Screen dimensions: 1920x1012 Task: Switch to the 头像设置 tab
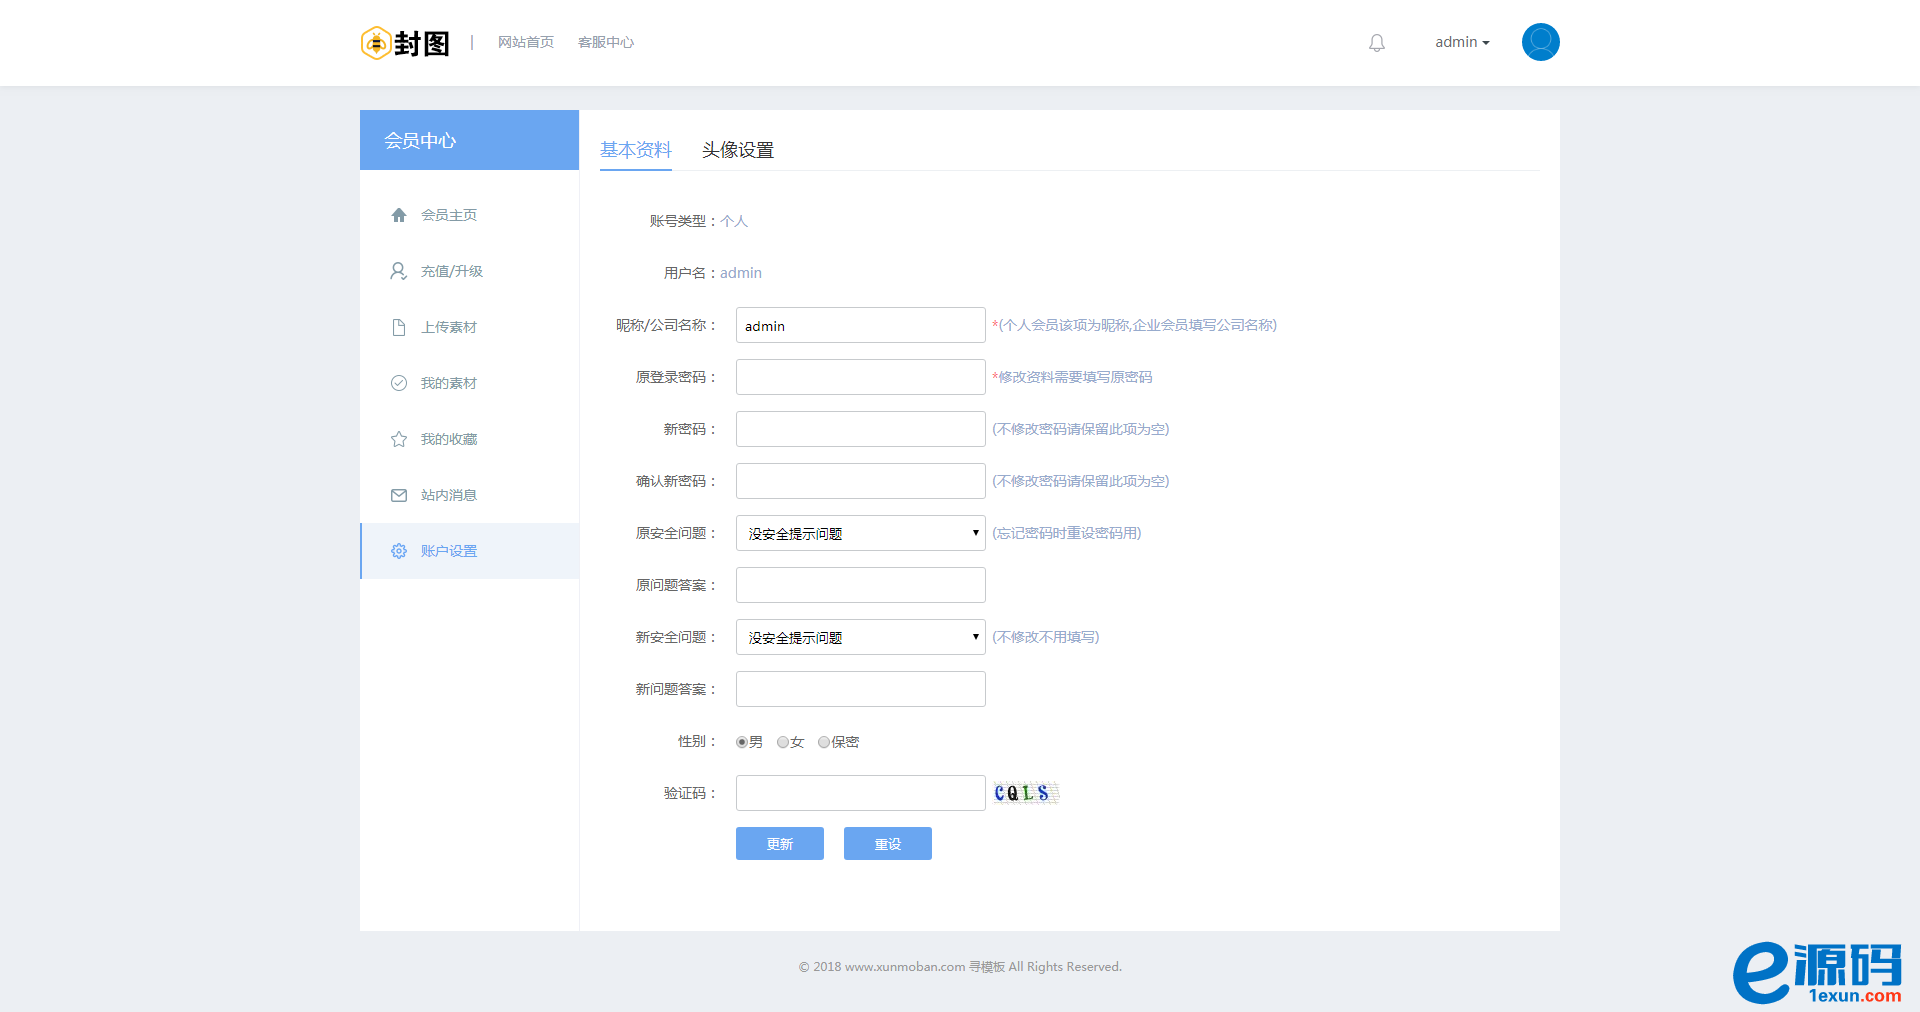(737, 150)
